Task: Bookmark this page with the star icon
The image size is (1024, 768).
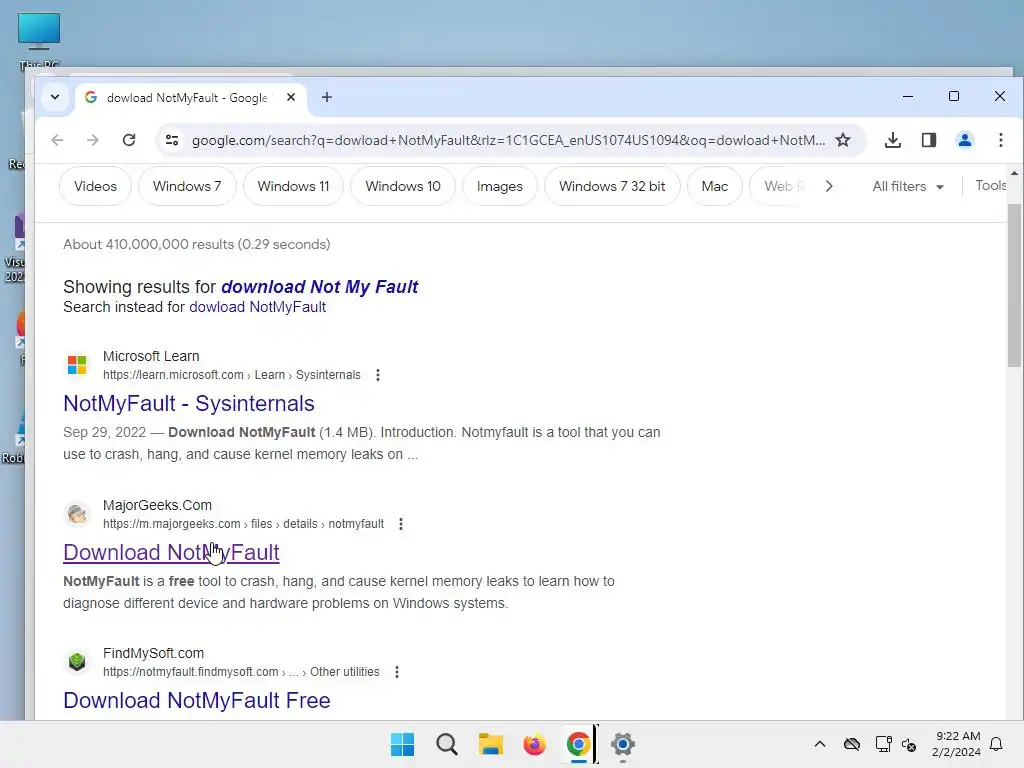Action: click(x=843, y=140)
